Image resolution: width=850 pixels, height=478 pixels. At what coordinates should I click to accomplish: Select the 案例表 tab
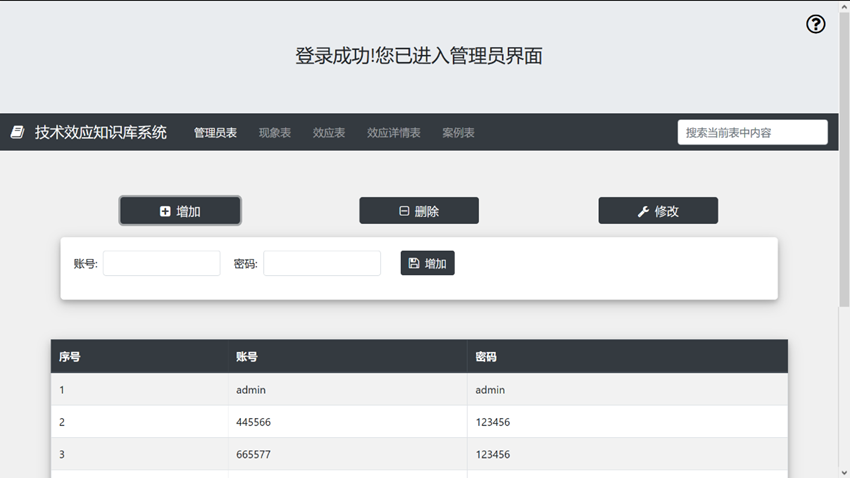click(x=458, y=133)
